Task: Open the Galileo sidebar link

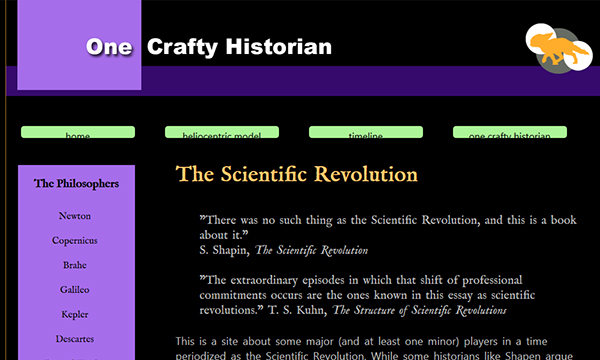Action: (x=75, y=290)
